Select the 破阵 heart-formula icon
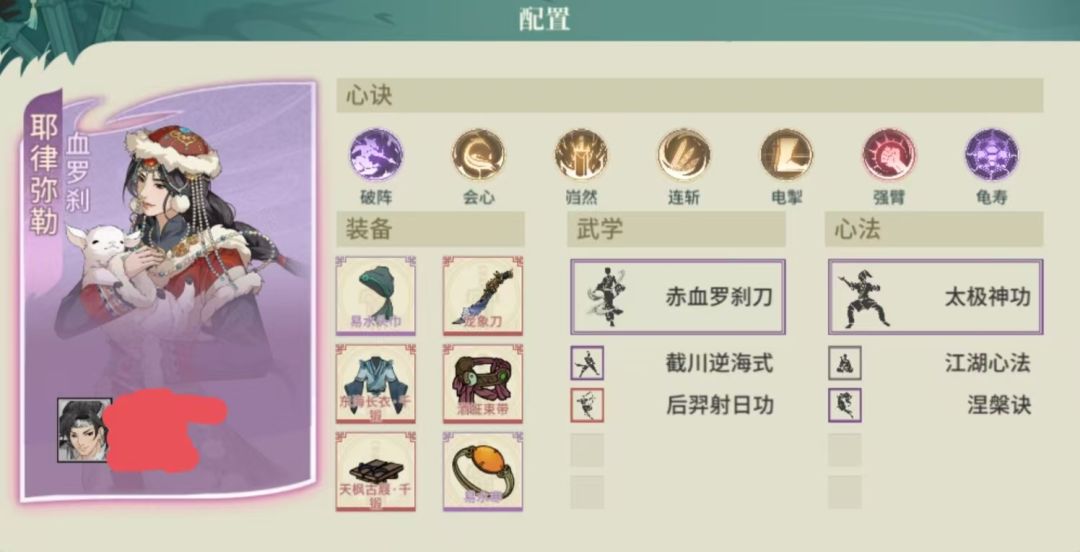 (x=375, y=155)
